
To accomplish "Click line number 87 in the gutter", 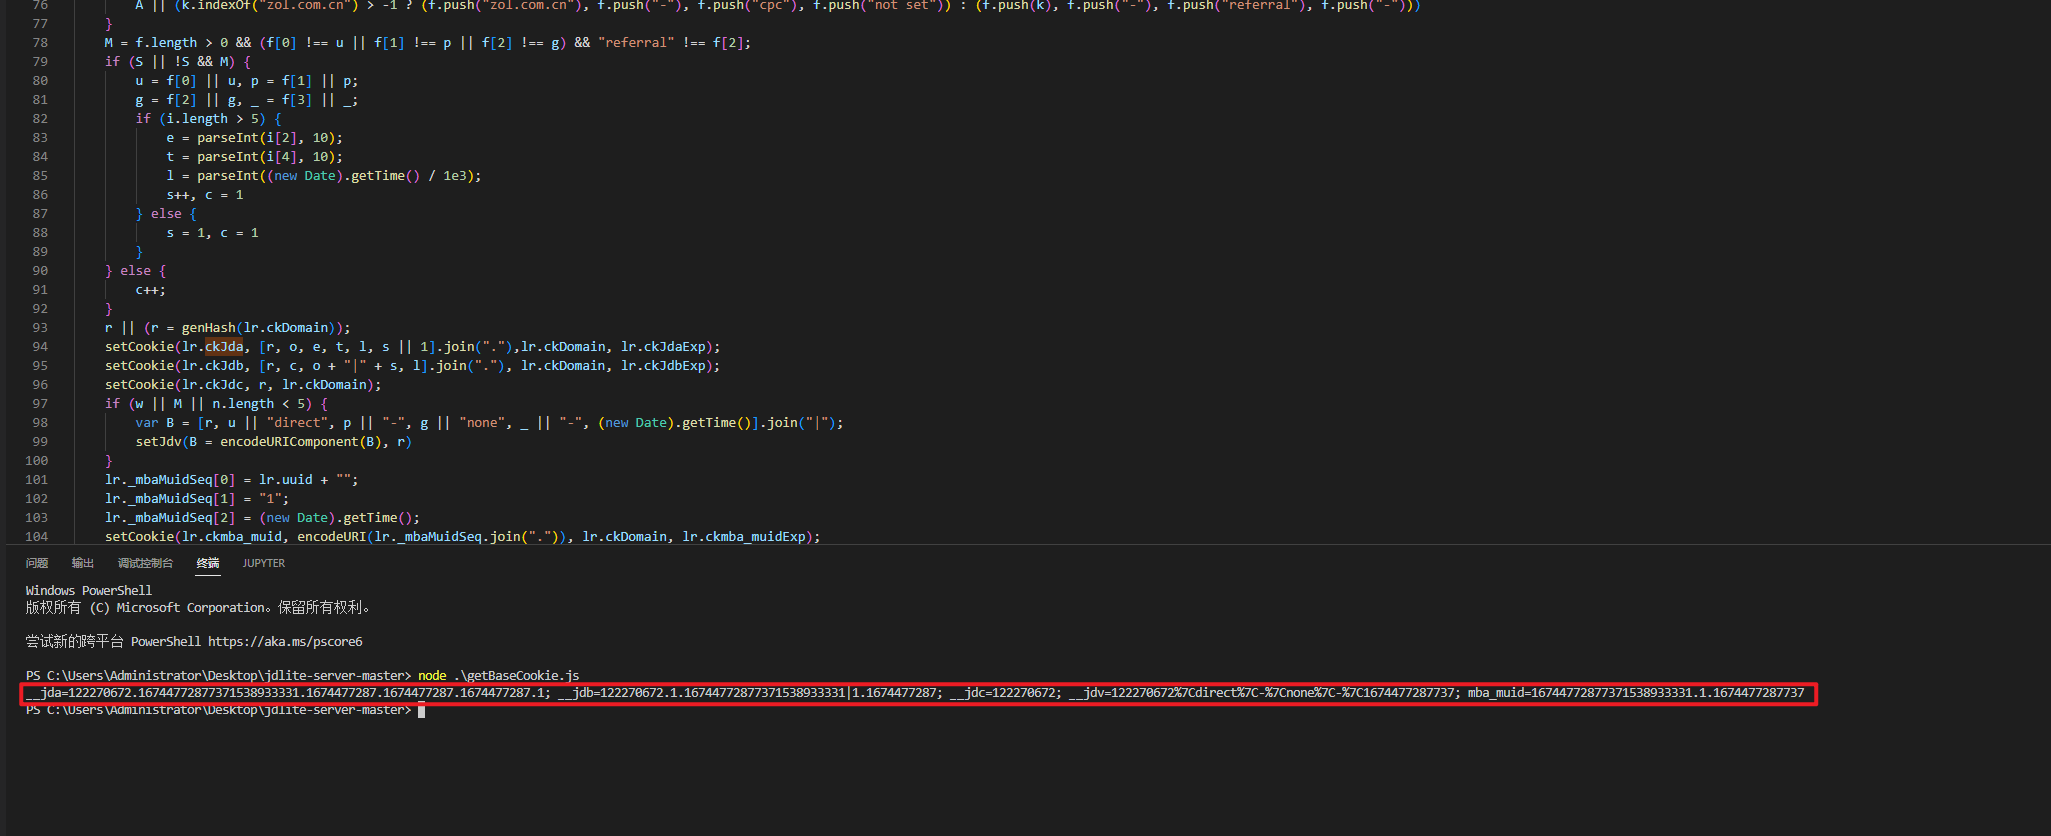I will [40, 214].
